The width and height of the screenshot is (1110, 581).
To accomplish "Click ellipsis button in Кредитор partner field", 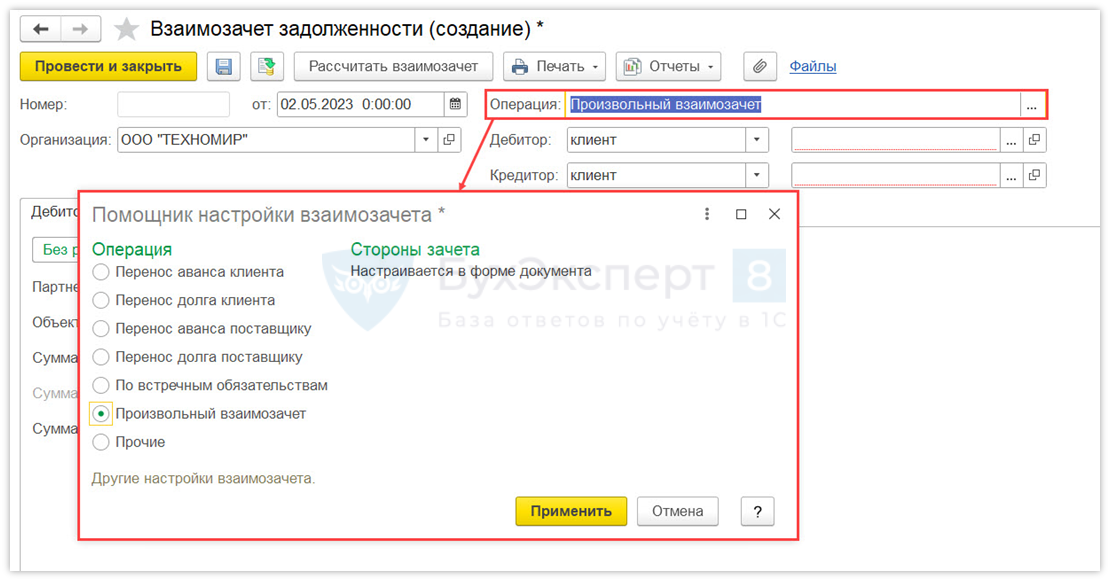I will [1011, 176].
